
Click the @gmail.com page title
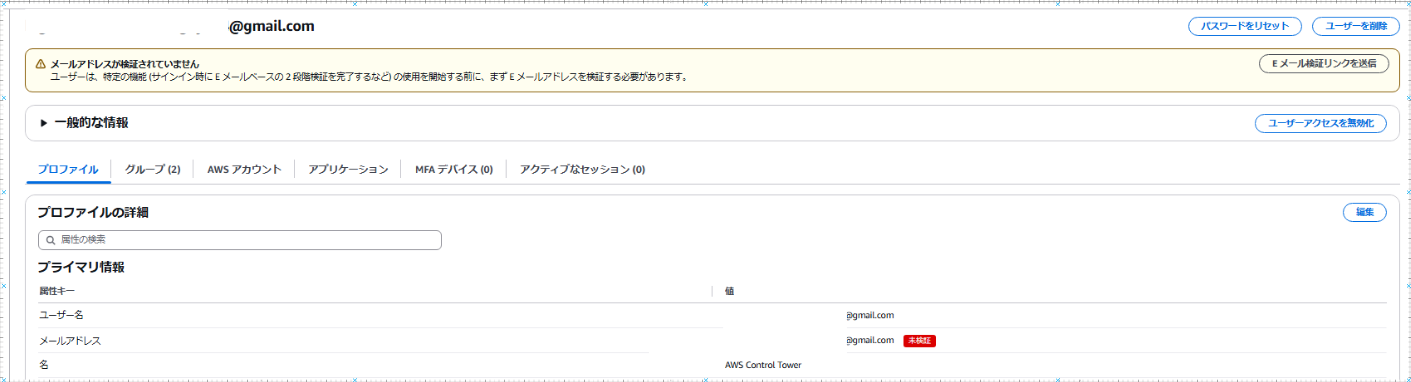(x=272, y=26)
